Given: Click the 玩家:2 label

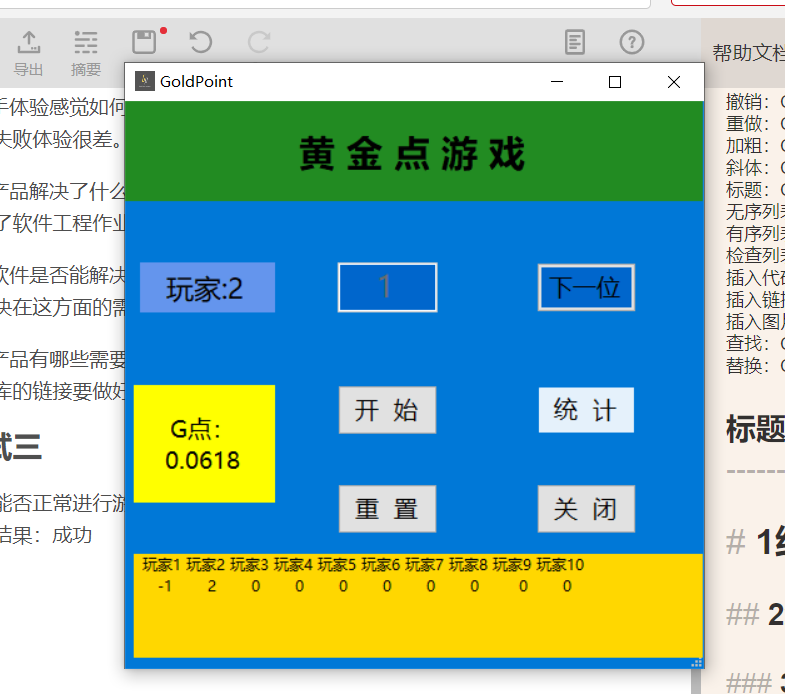Looking at the screenshot, I should (x=207, y=287).
